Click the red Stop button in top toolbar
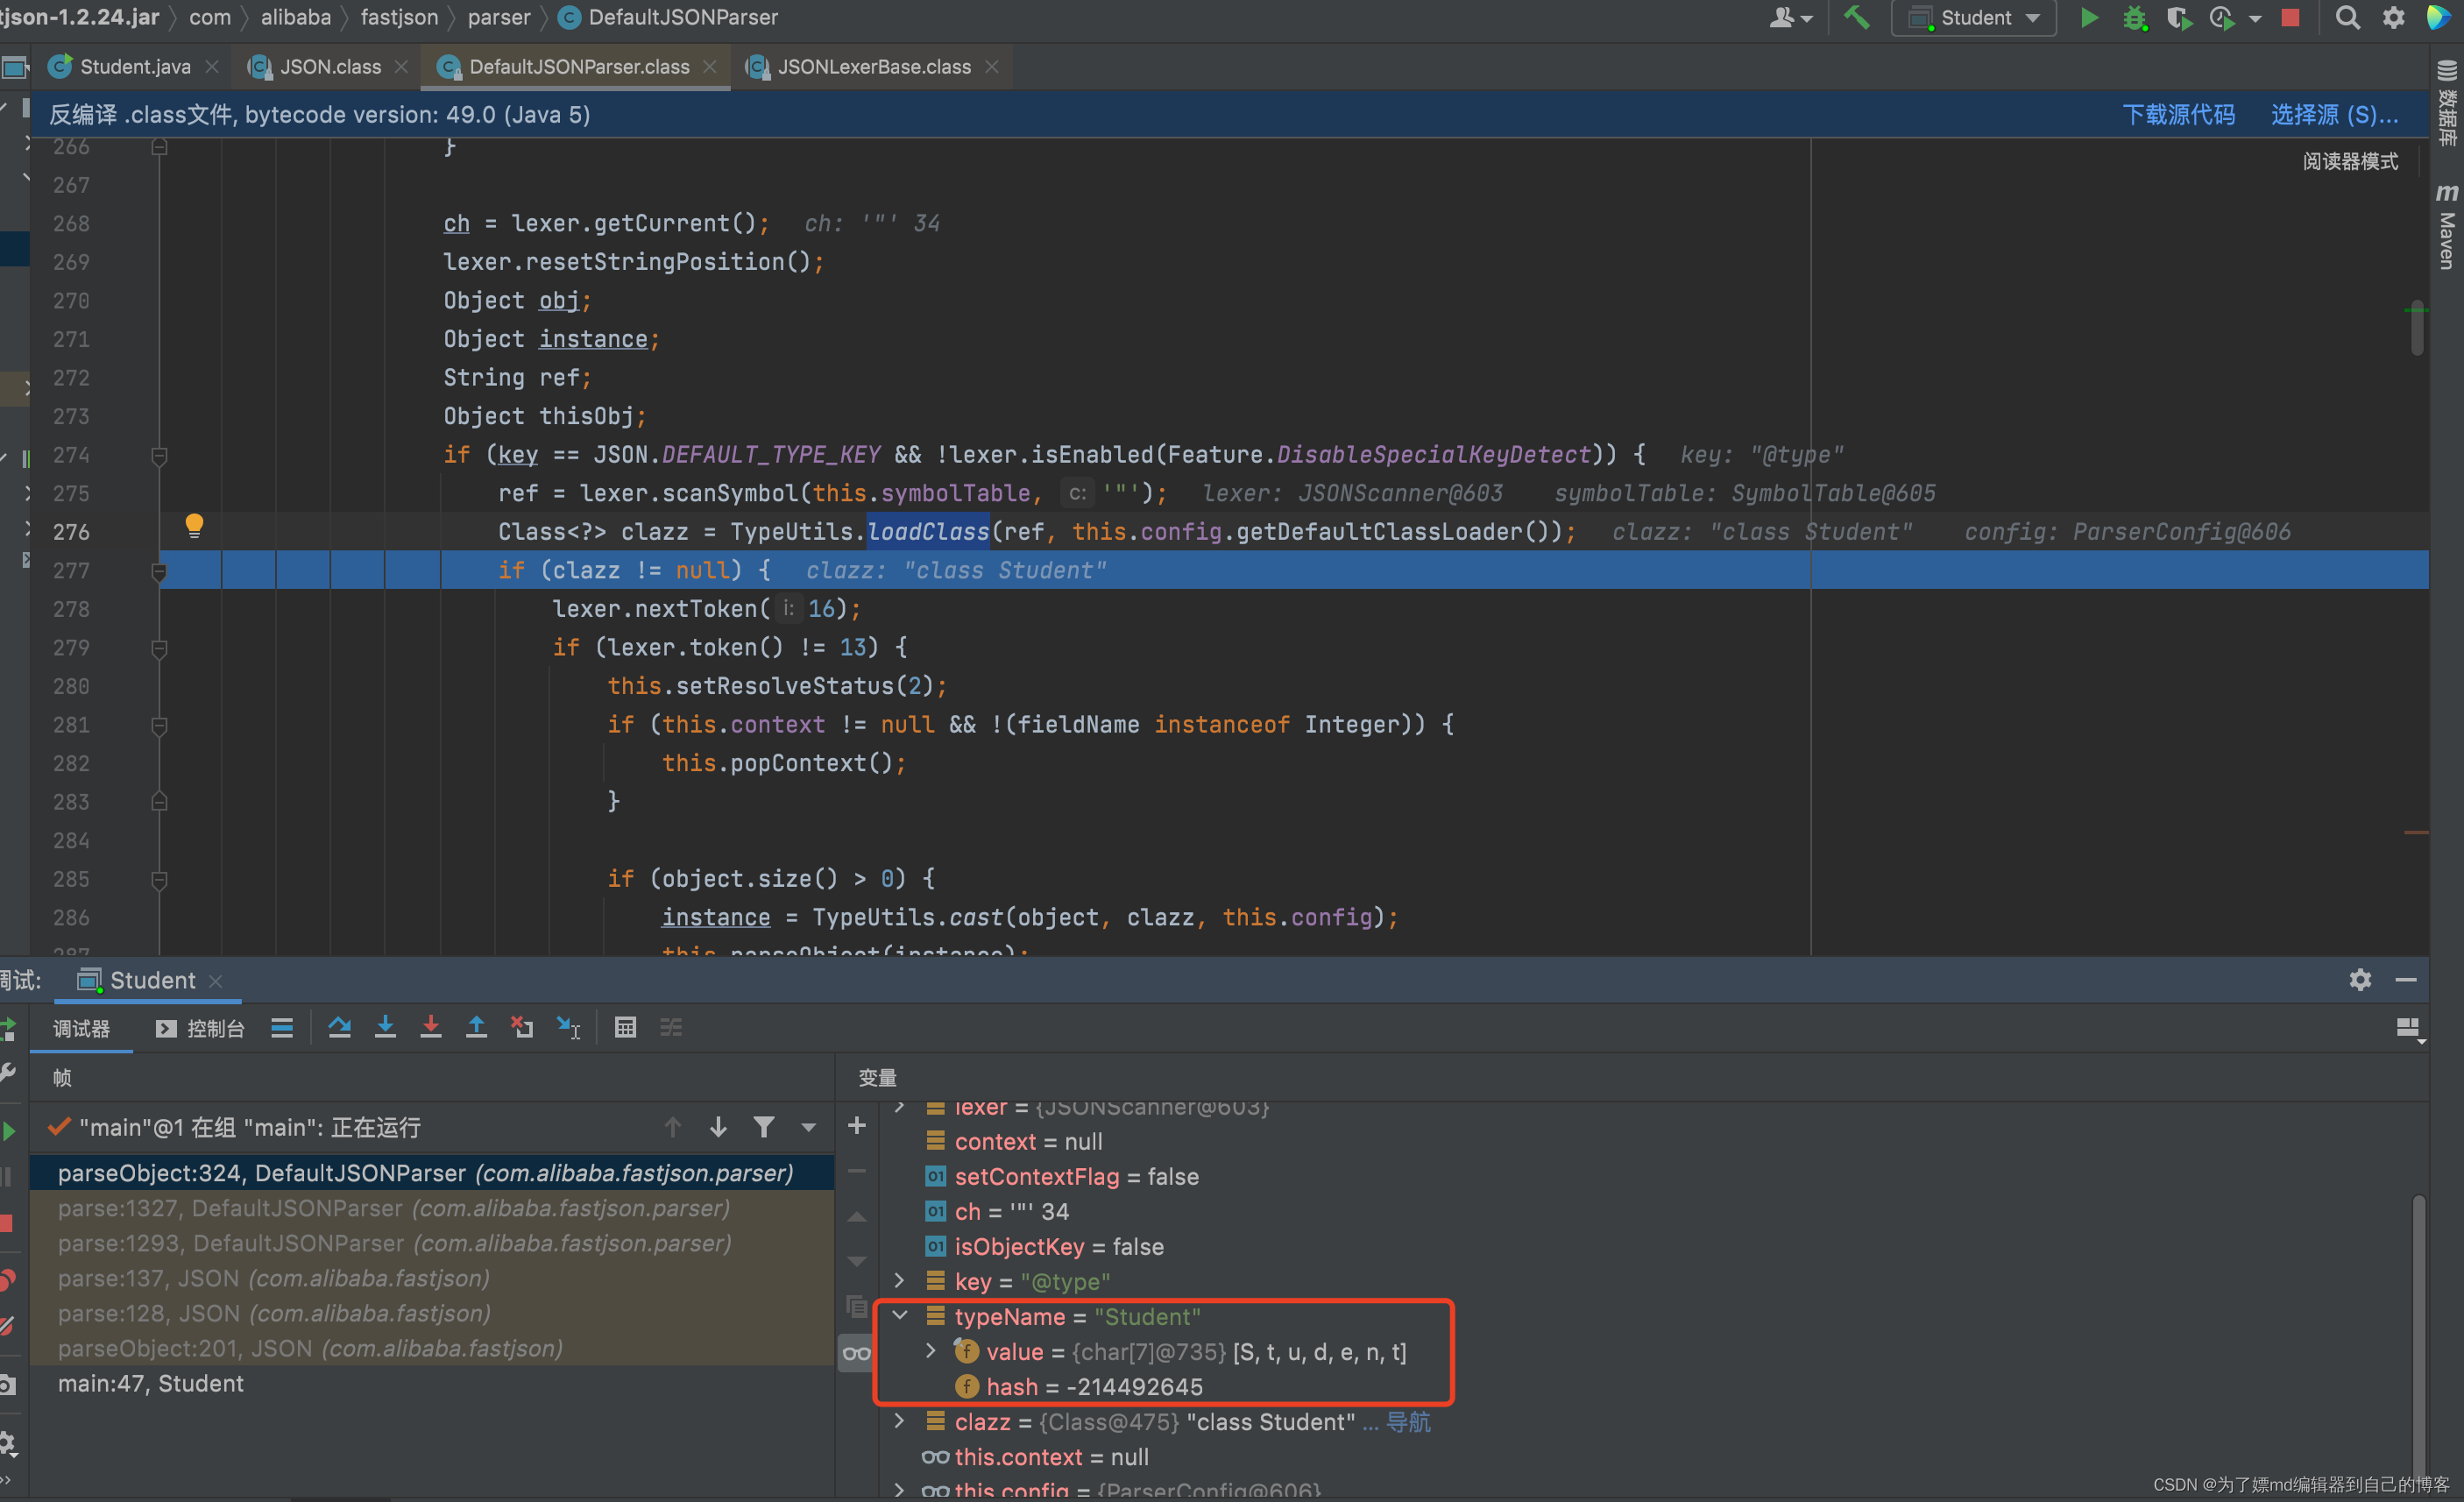 (x=2290, y=18)
